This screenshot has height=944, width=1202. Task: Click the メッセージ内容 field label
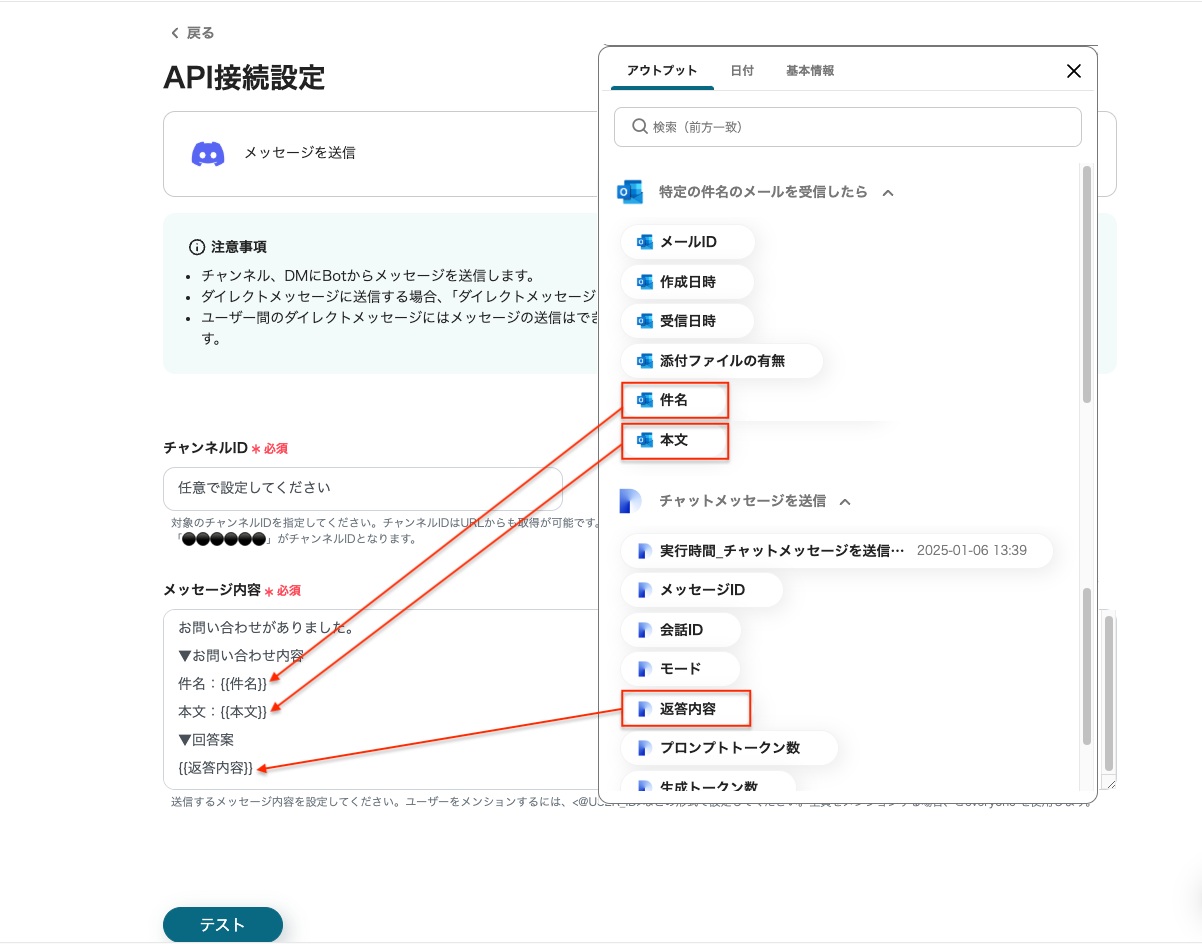tap(212, 590)
